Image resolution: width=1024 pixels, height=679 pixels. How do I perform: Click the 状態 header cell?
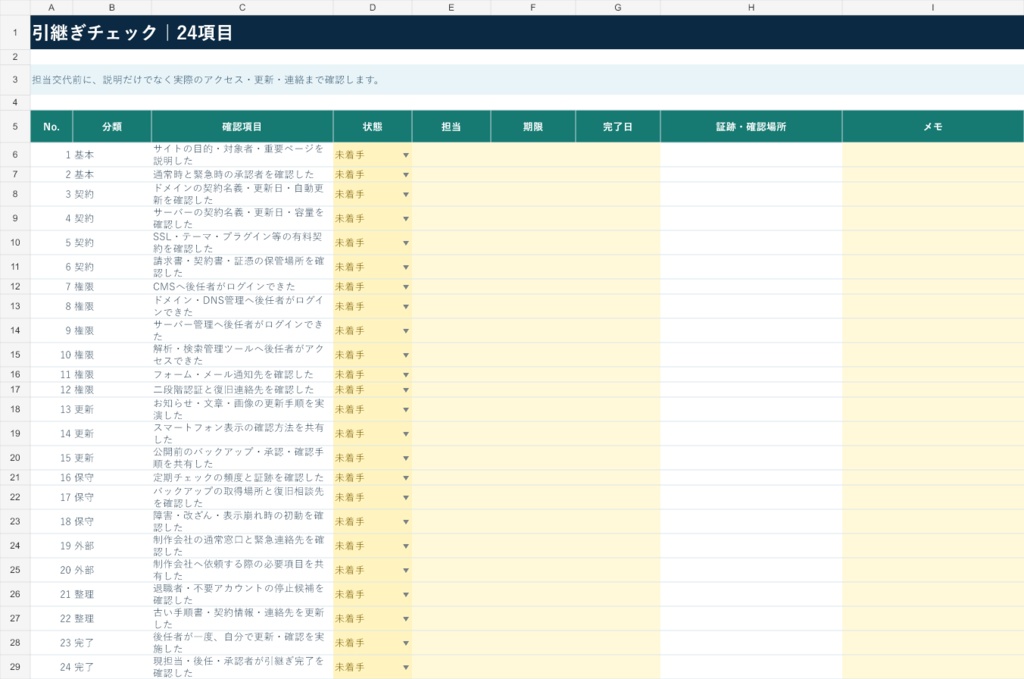point(372,127)
